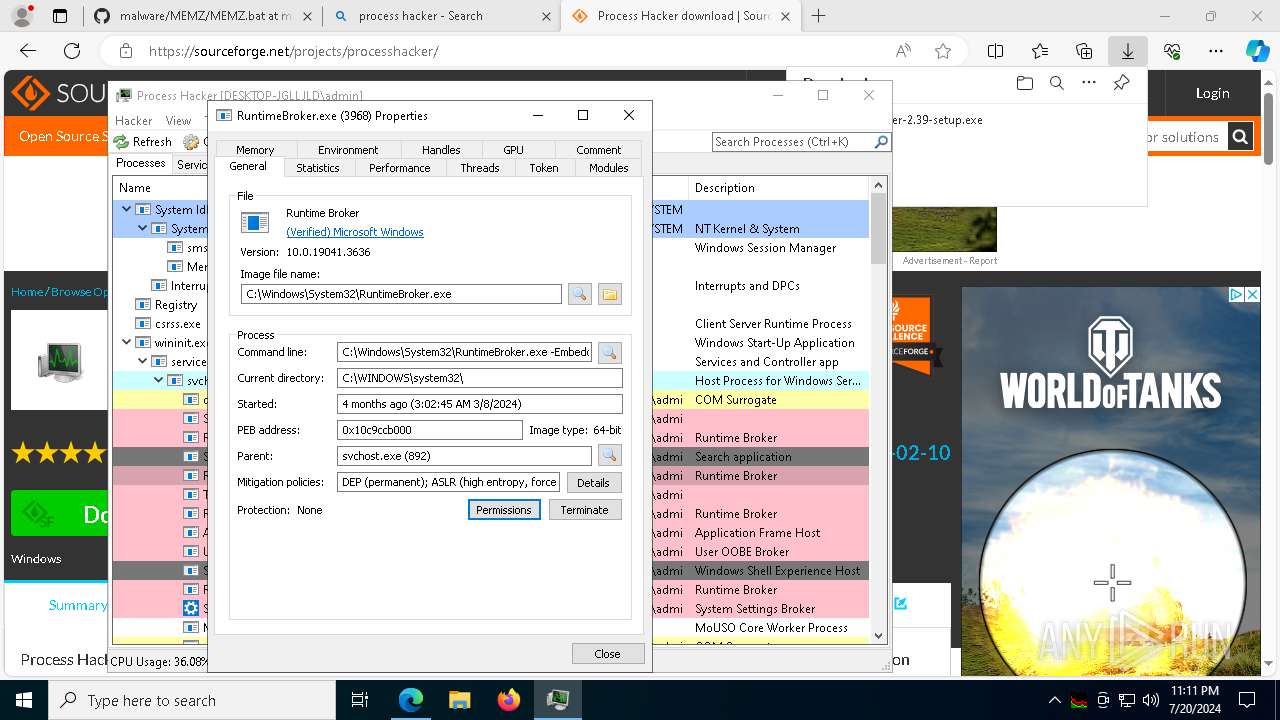Open Copilot sidebar icon
Screen dimensions: 1280x720
[1257, 51]
